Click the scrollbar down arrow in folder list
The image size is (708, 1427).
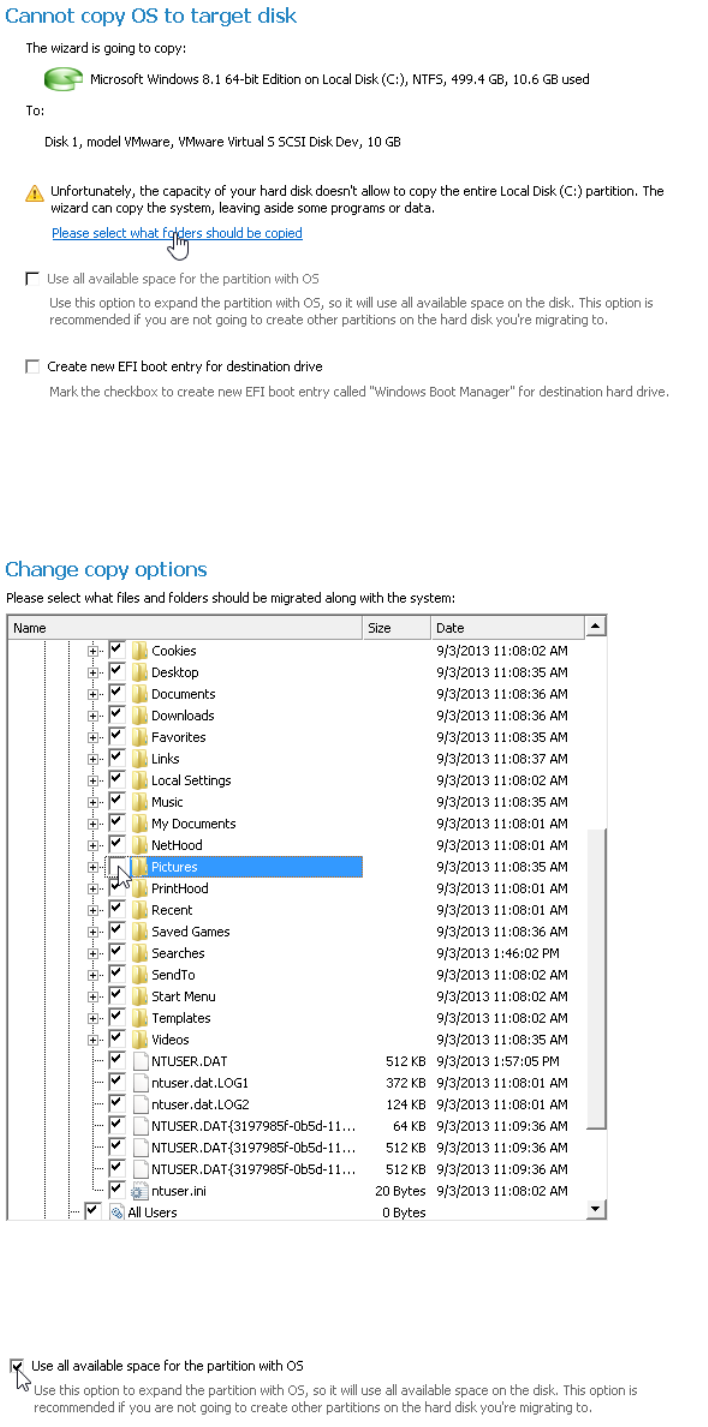(x=596, y=1209)
